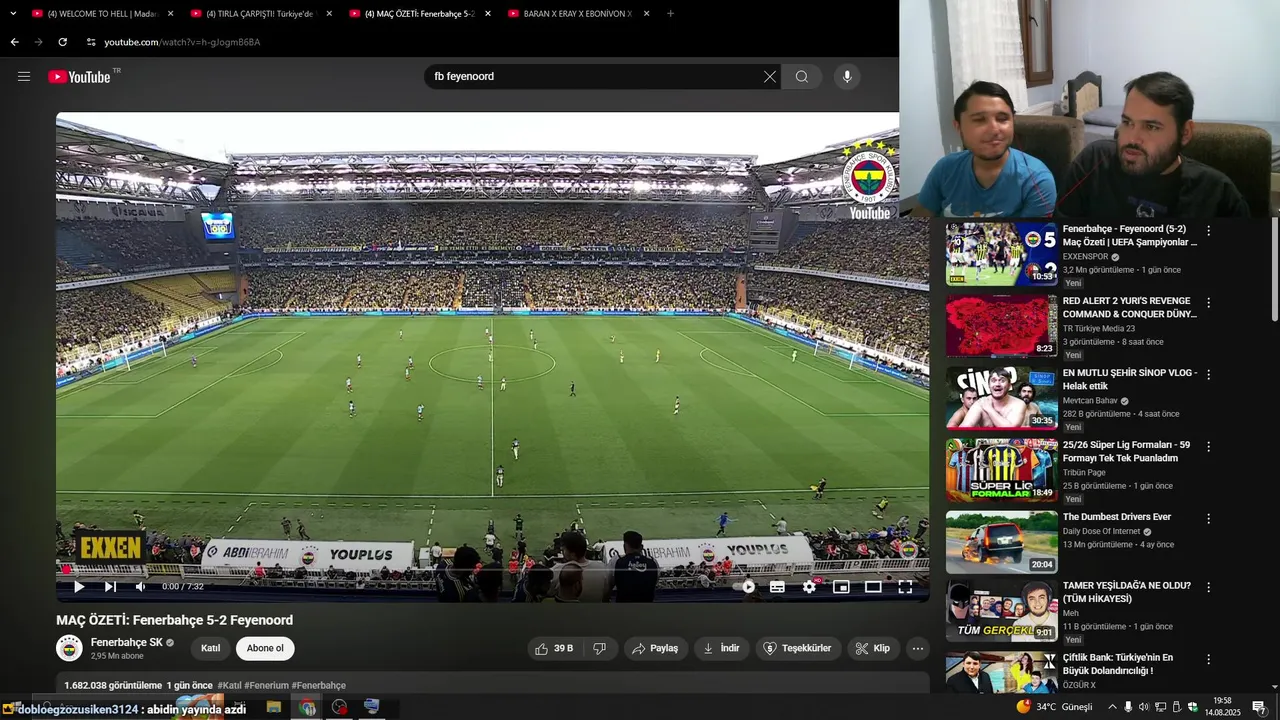Open options menu for SİNOP VLOG video

click(x=1208, y=375)
